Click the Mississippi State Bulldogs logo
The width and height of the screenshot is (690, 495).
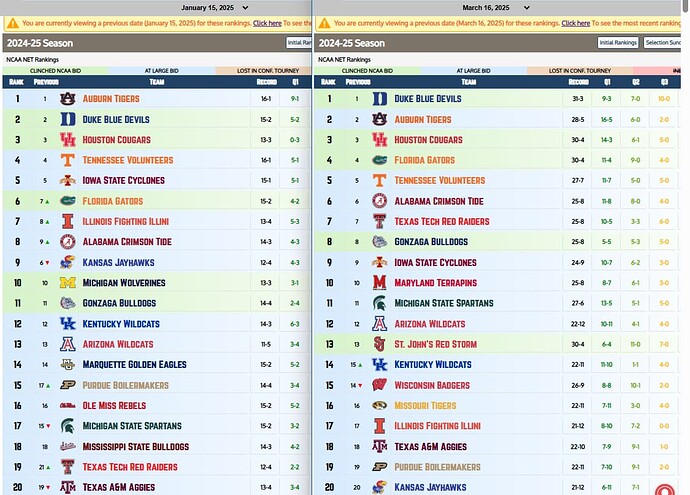[67, 446]
